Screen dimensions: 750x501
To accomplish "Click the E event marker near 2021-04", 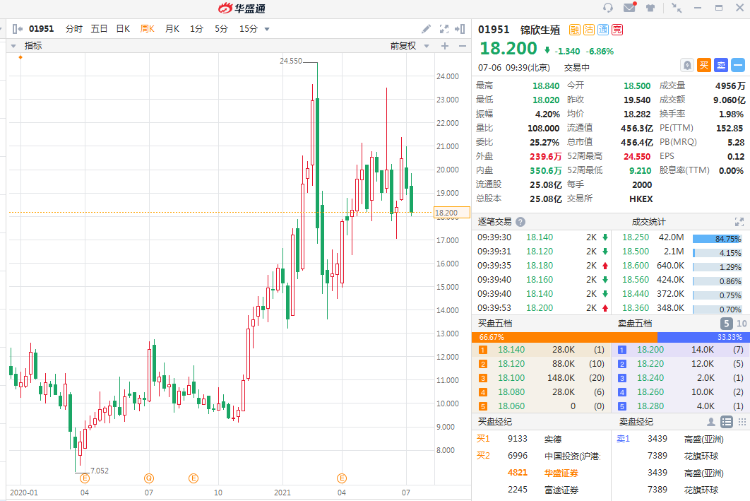I will pos(342,478).
